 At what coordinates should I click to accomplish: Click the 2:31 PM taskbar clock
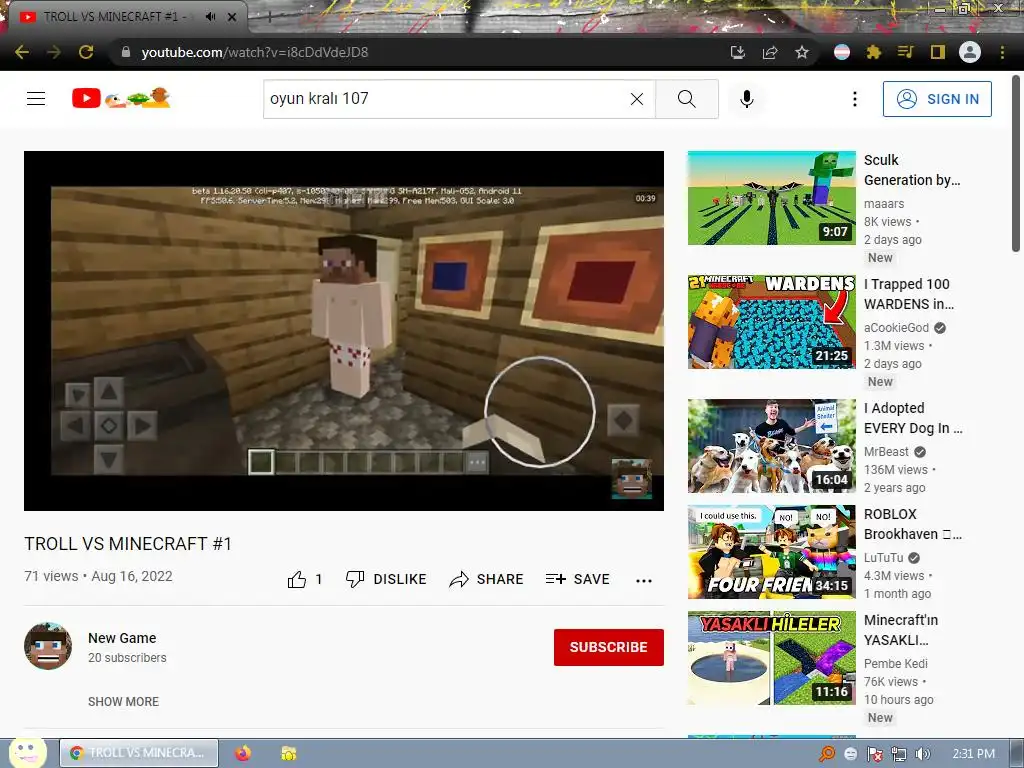pos(973,754)
